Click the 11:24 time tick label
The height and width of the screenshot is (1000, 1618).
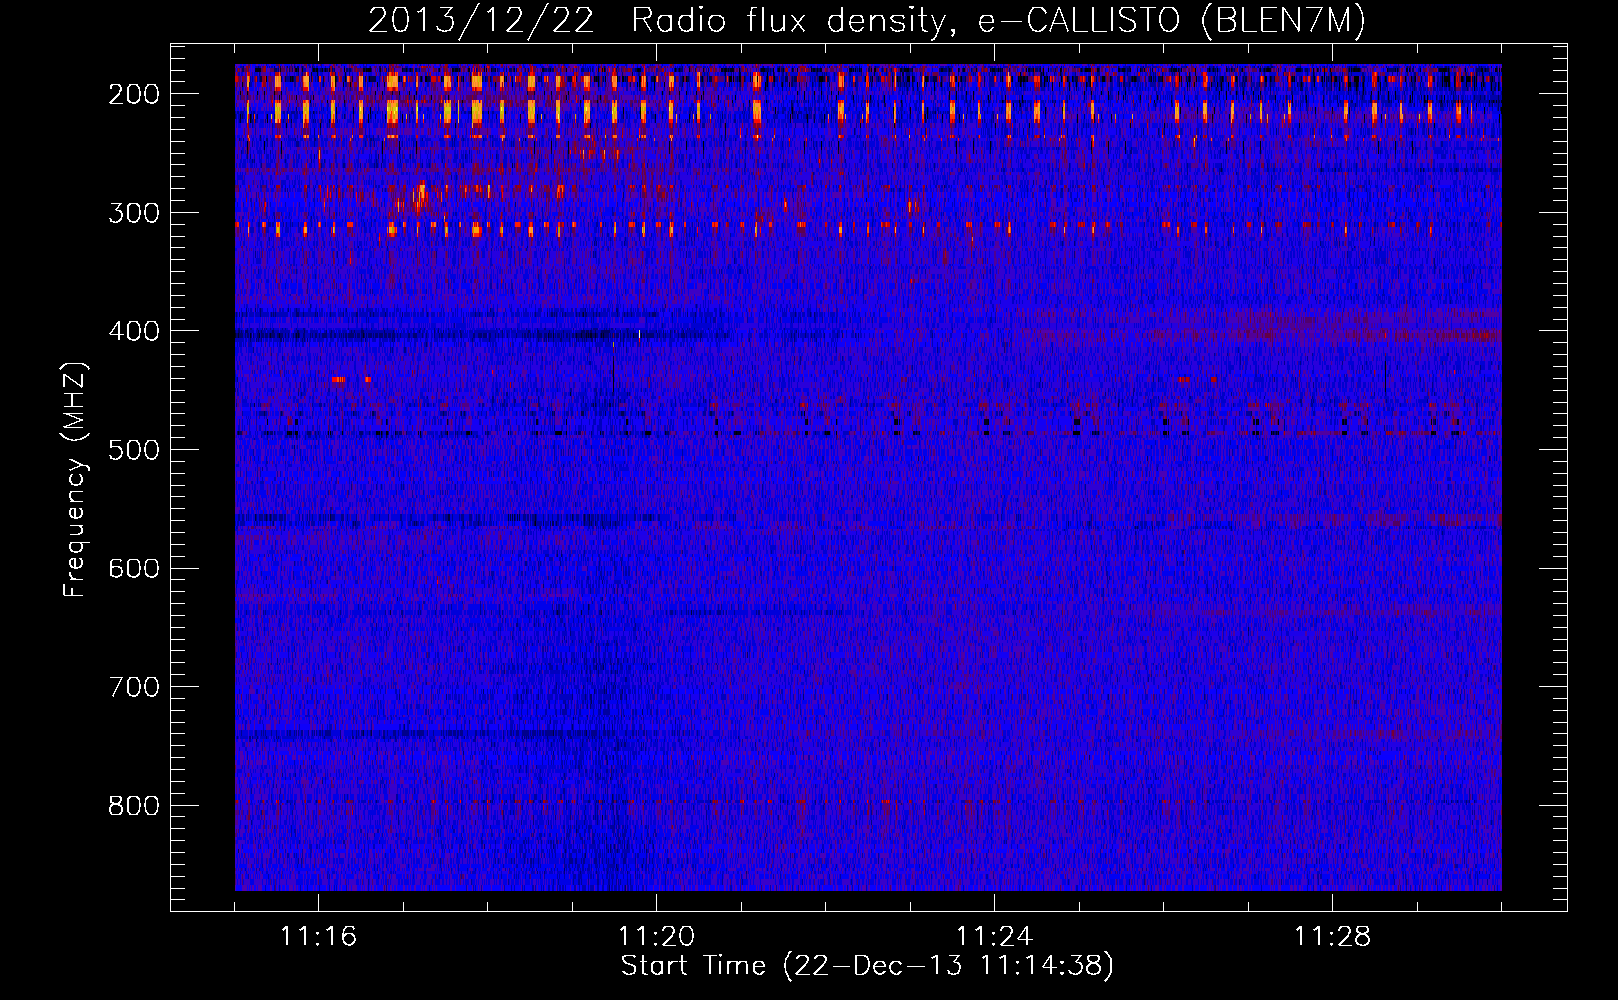[x=994, y=937]
